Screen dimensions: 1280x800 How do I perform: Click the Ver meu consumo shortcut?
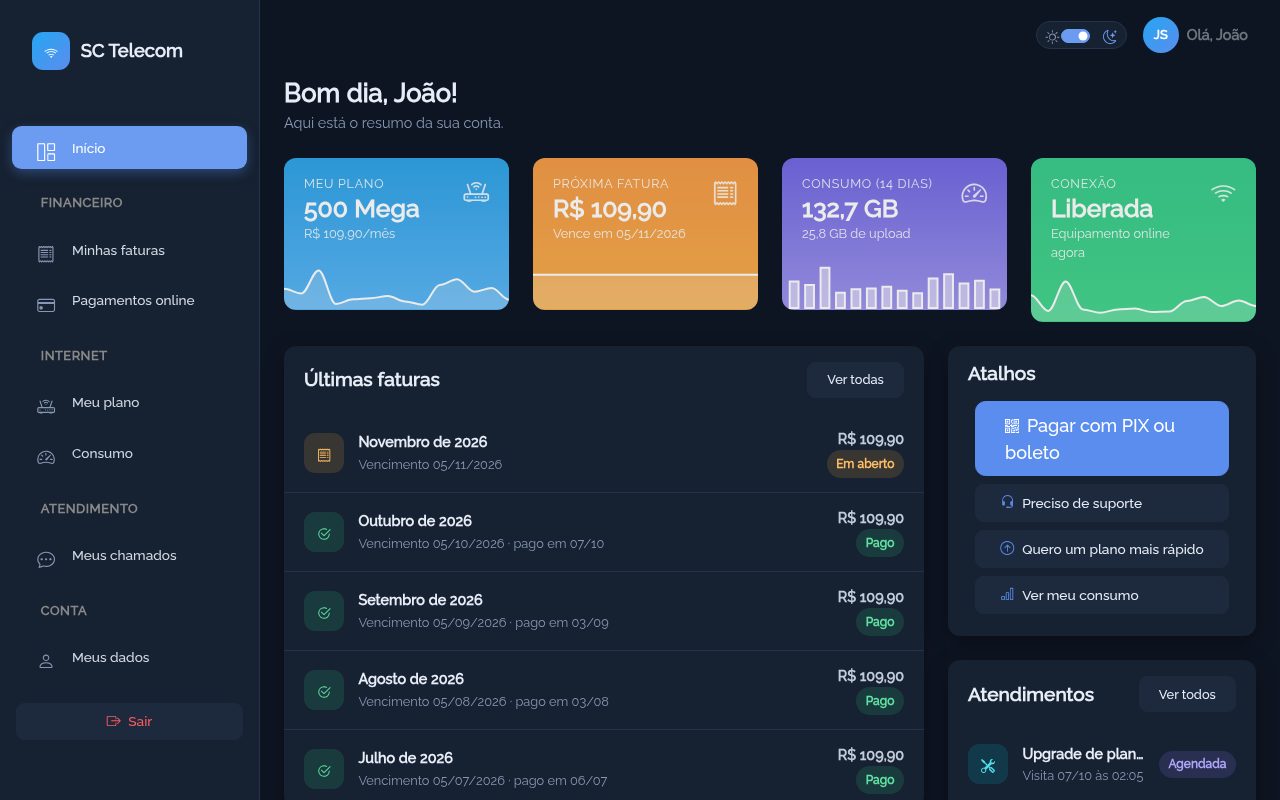1102,595
